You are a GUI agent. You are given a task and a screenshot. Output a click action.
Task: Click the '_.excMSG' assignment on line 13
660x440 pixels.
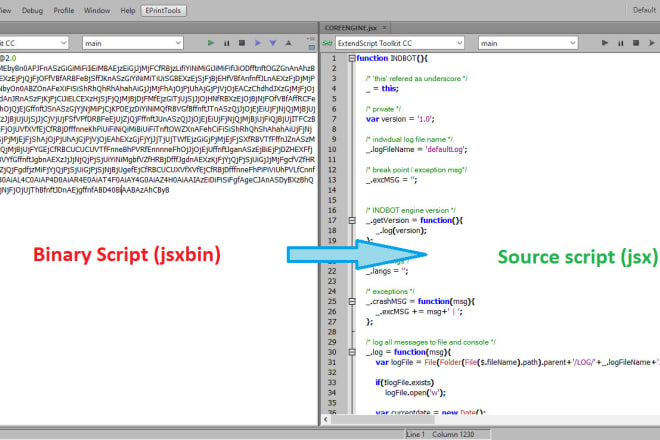(x=391, y=180)
